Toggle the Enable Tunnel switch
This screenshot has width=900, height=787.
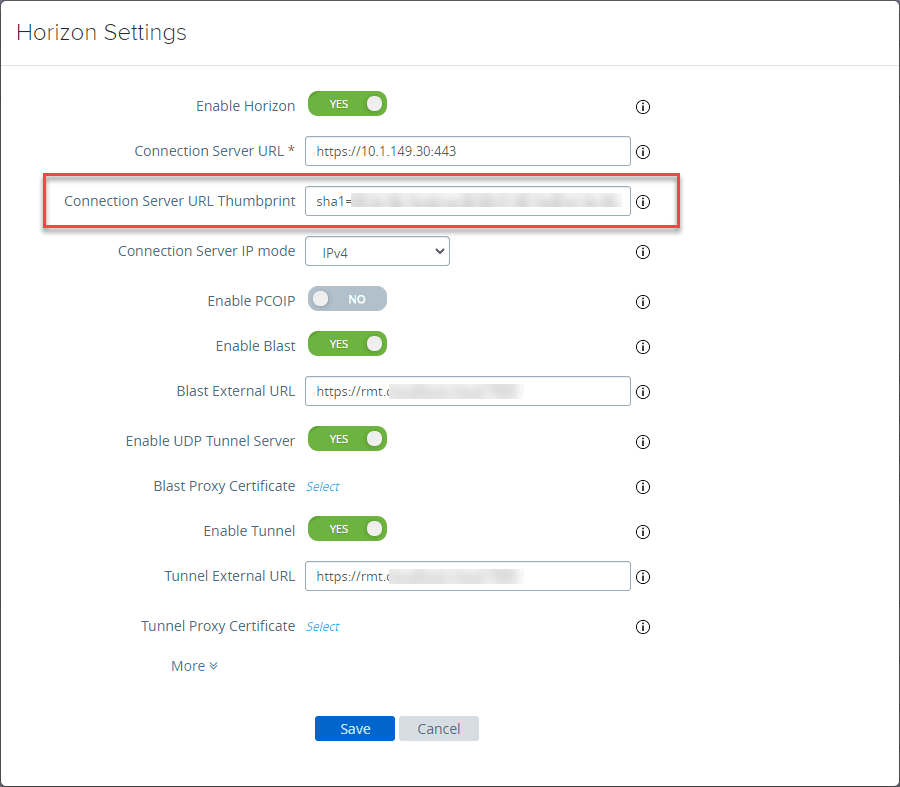pyautogui.click(x=346, y=529)
